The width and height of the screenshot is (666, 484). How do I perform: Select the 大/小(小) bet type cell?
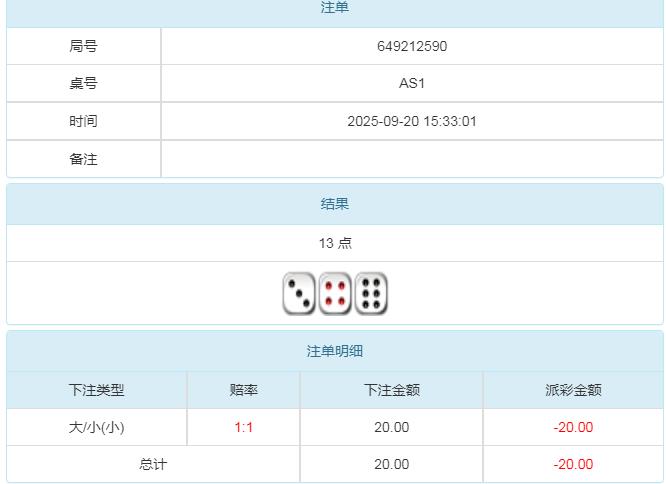97,427
